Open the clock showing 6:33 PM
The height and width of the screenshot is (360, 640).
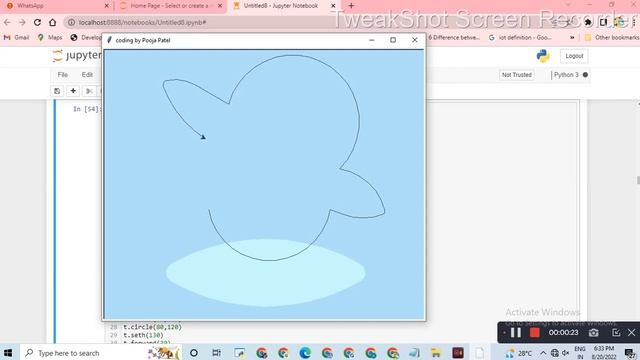(x=604, y=353)
